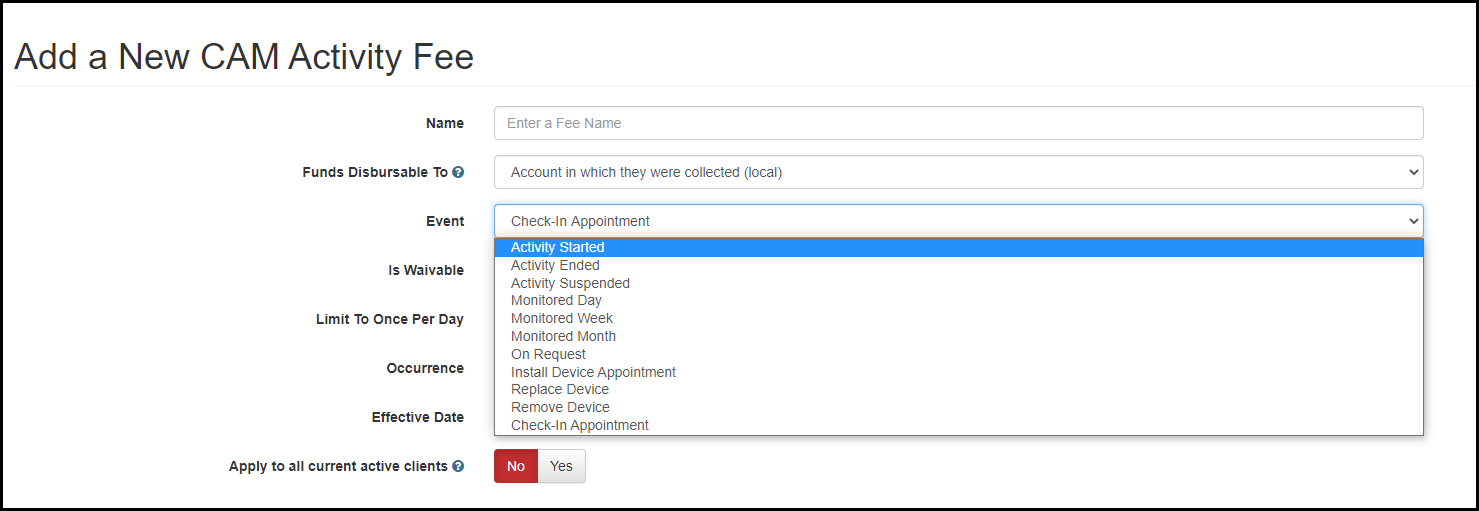Choose Monitored Week event option
This screenshot has height=511, width=1479.
[x=562, y=318]
